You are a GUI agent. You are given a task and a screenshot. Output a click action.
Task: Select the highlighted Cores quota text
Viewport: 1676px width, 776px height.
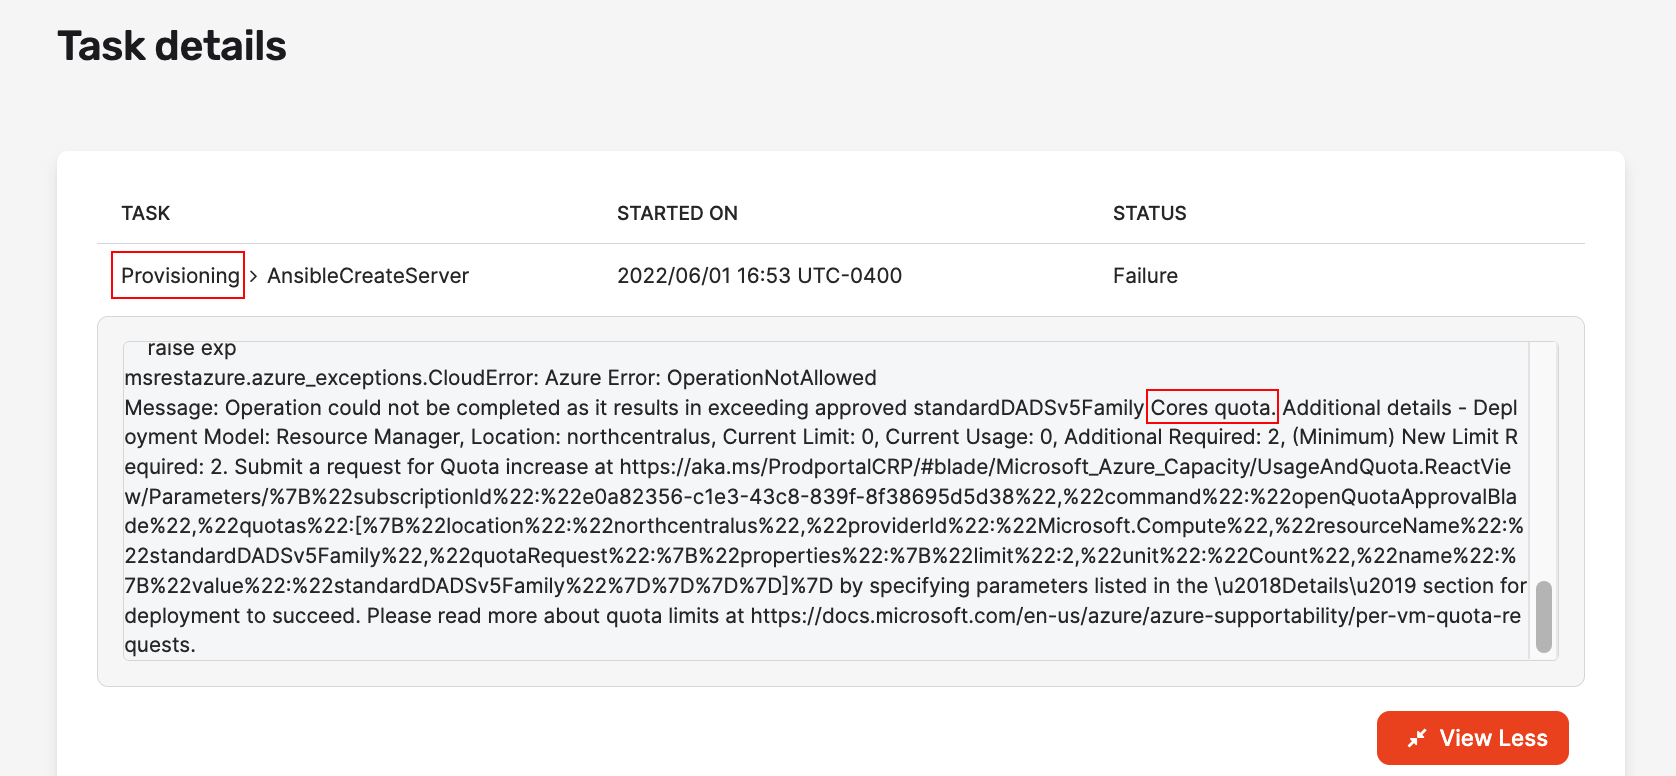coord(1212,407)
